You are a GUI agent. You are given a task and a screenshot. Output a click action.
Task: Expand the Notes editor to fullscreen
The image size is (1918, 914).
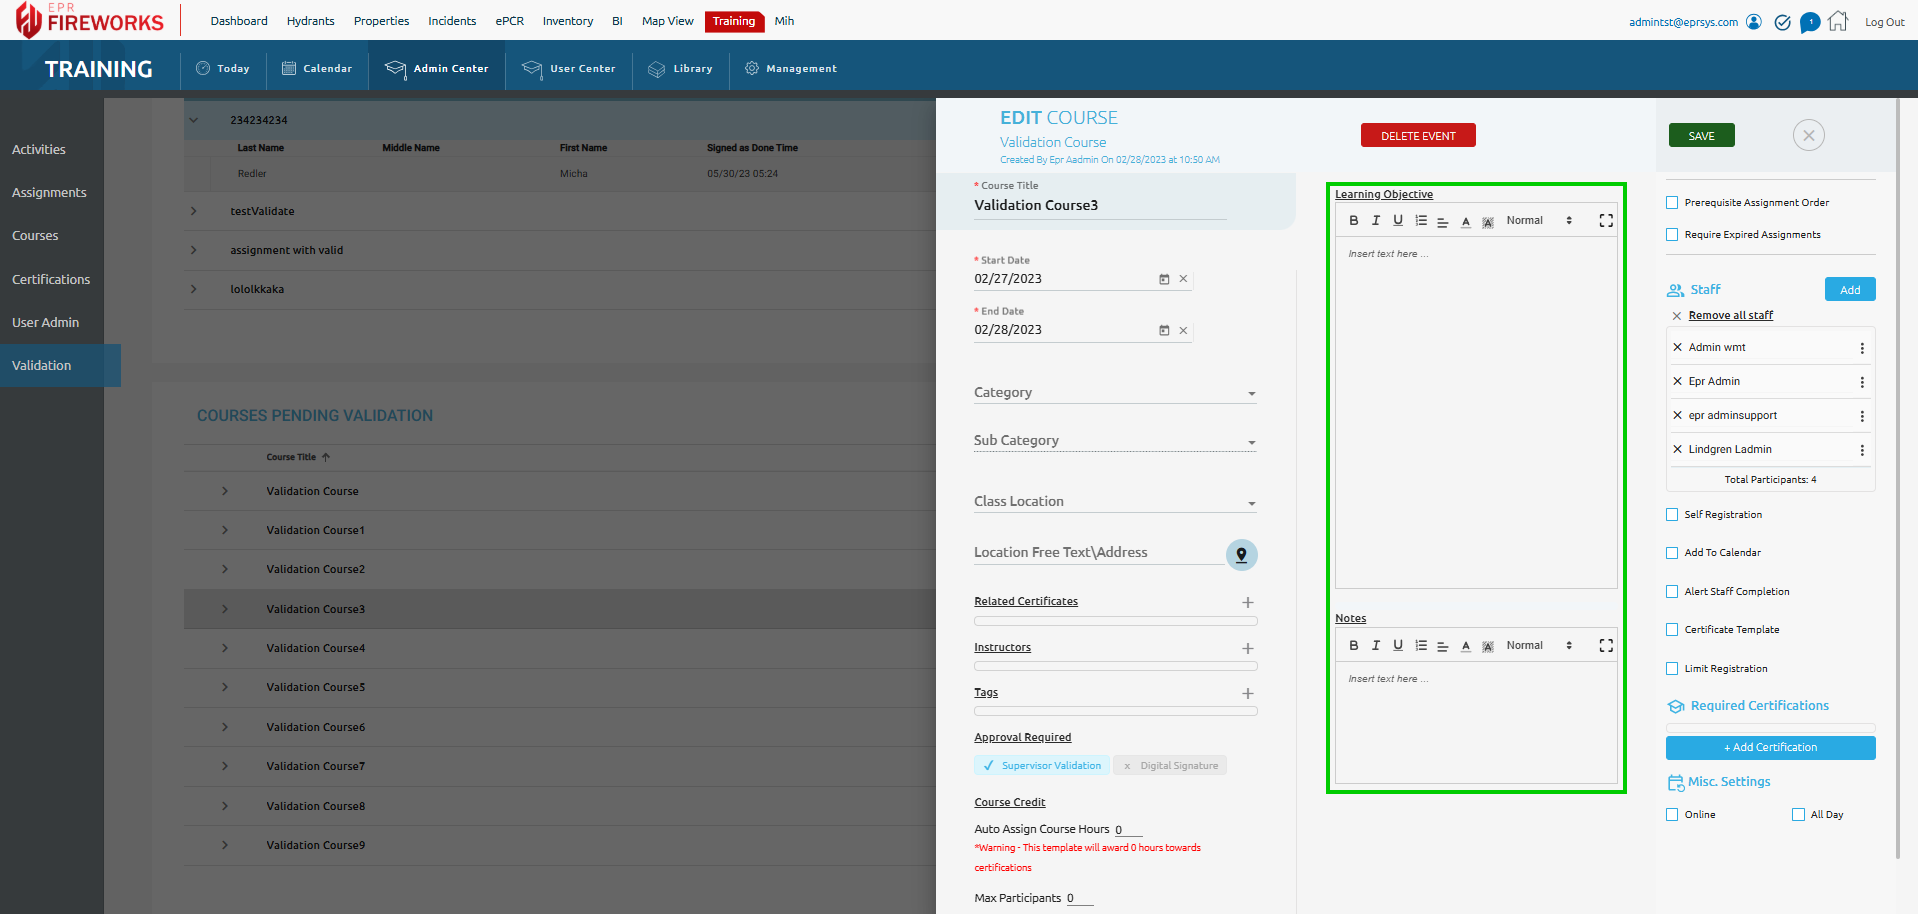(1605, 646)
